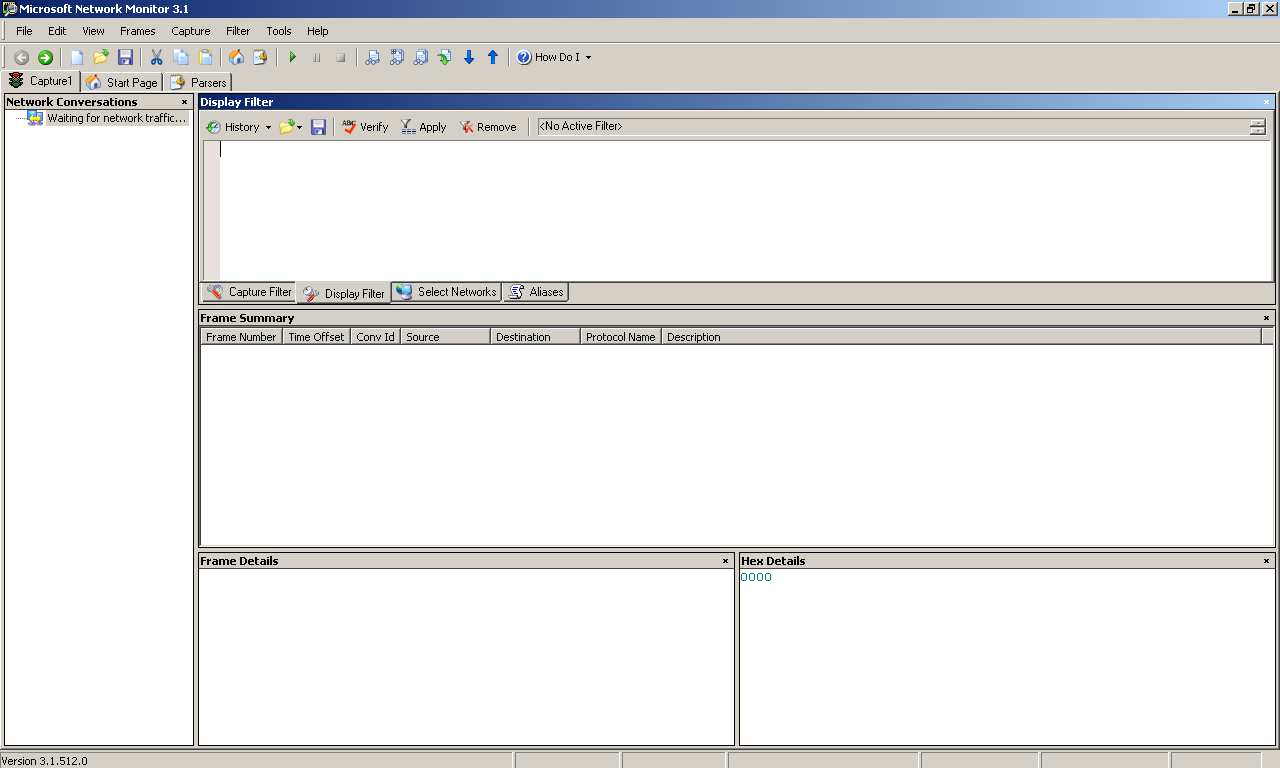Open the How Do I help dropdown

pos(554,58)
